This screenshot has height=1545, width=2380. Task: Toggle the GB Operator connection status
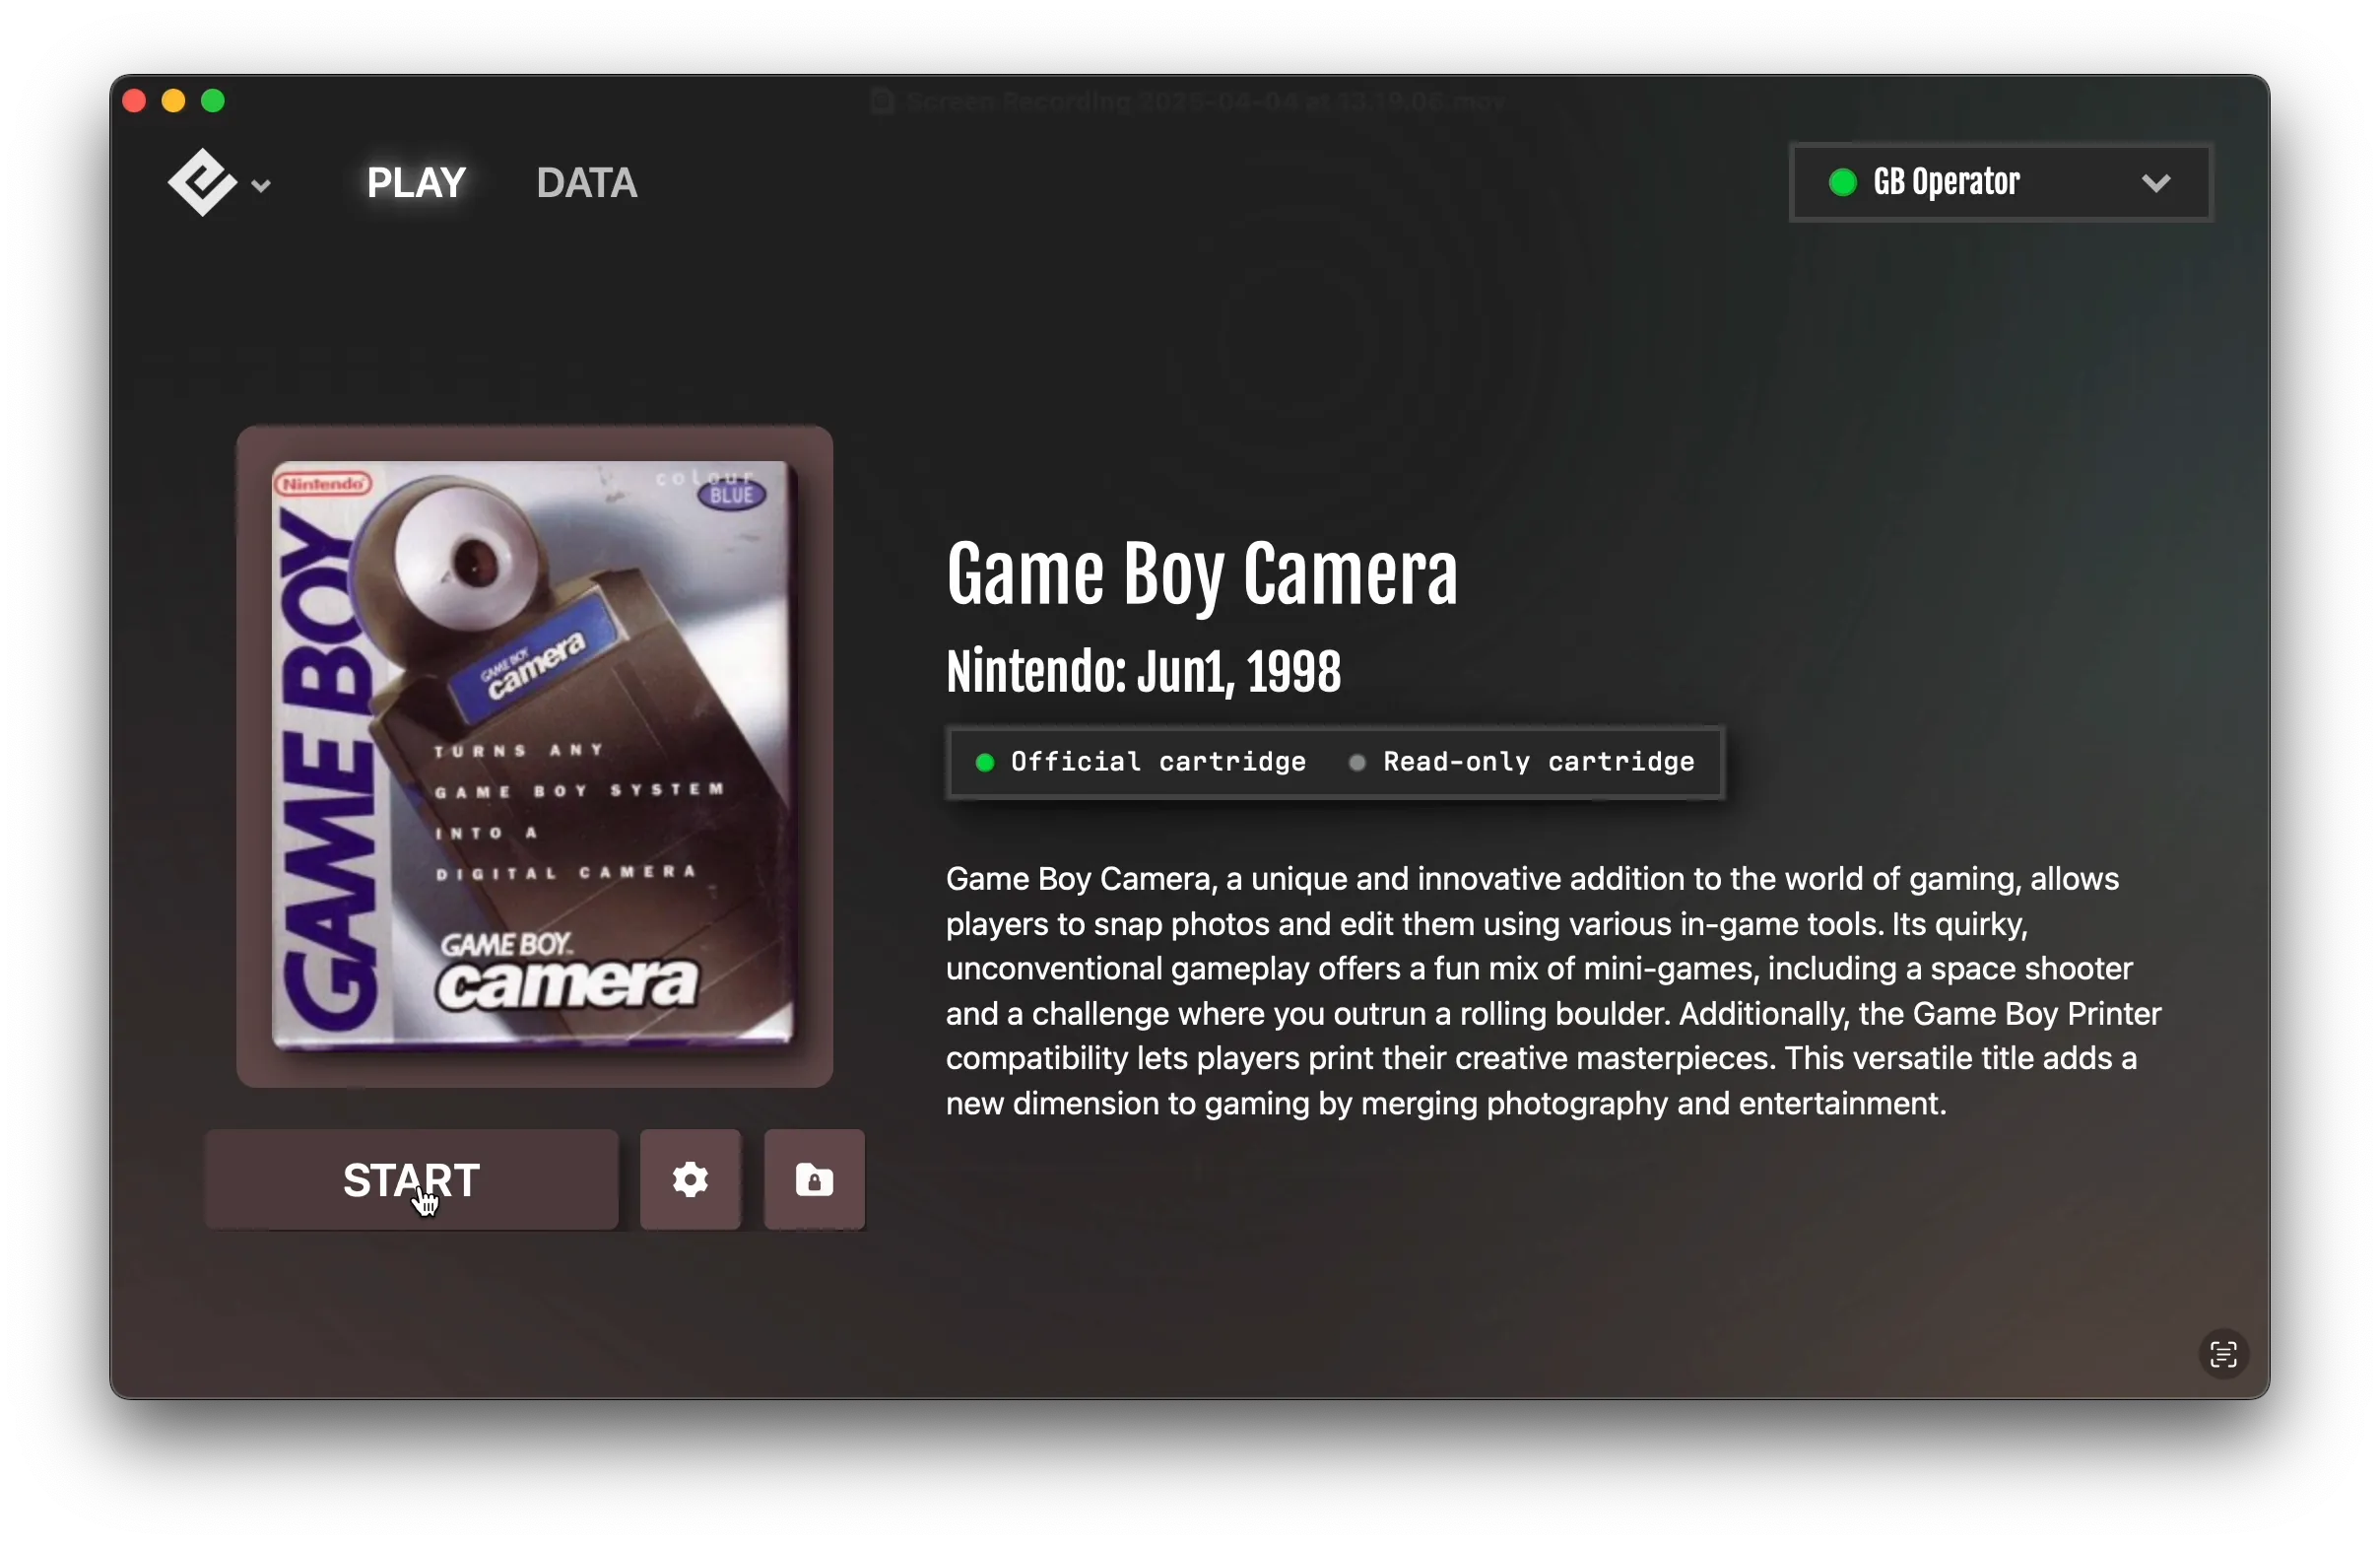pos(1843,182)
